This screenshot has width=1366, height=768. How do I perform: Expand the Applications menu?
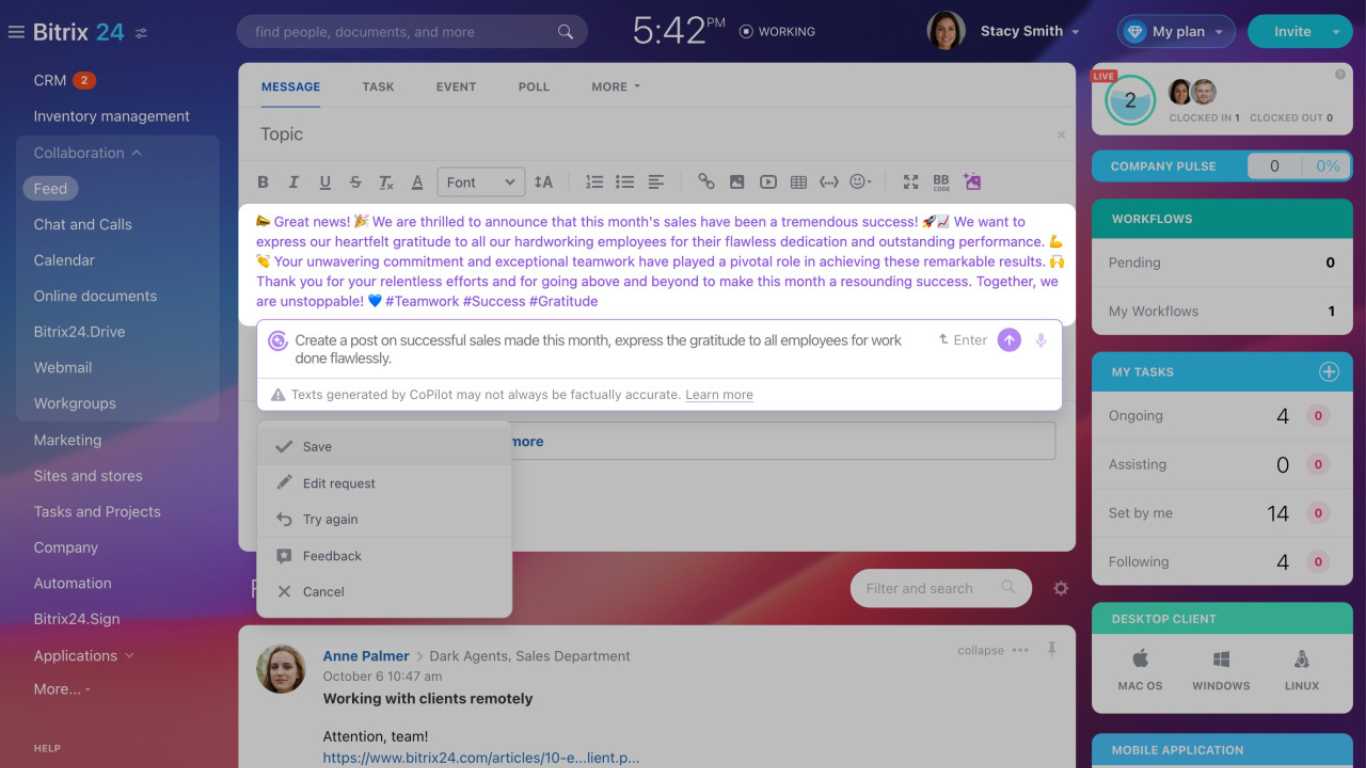pos(83,656)
